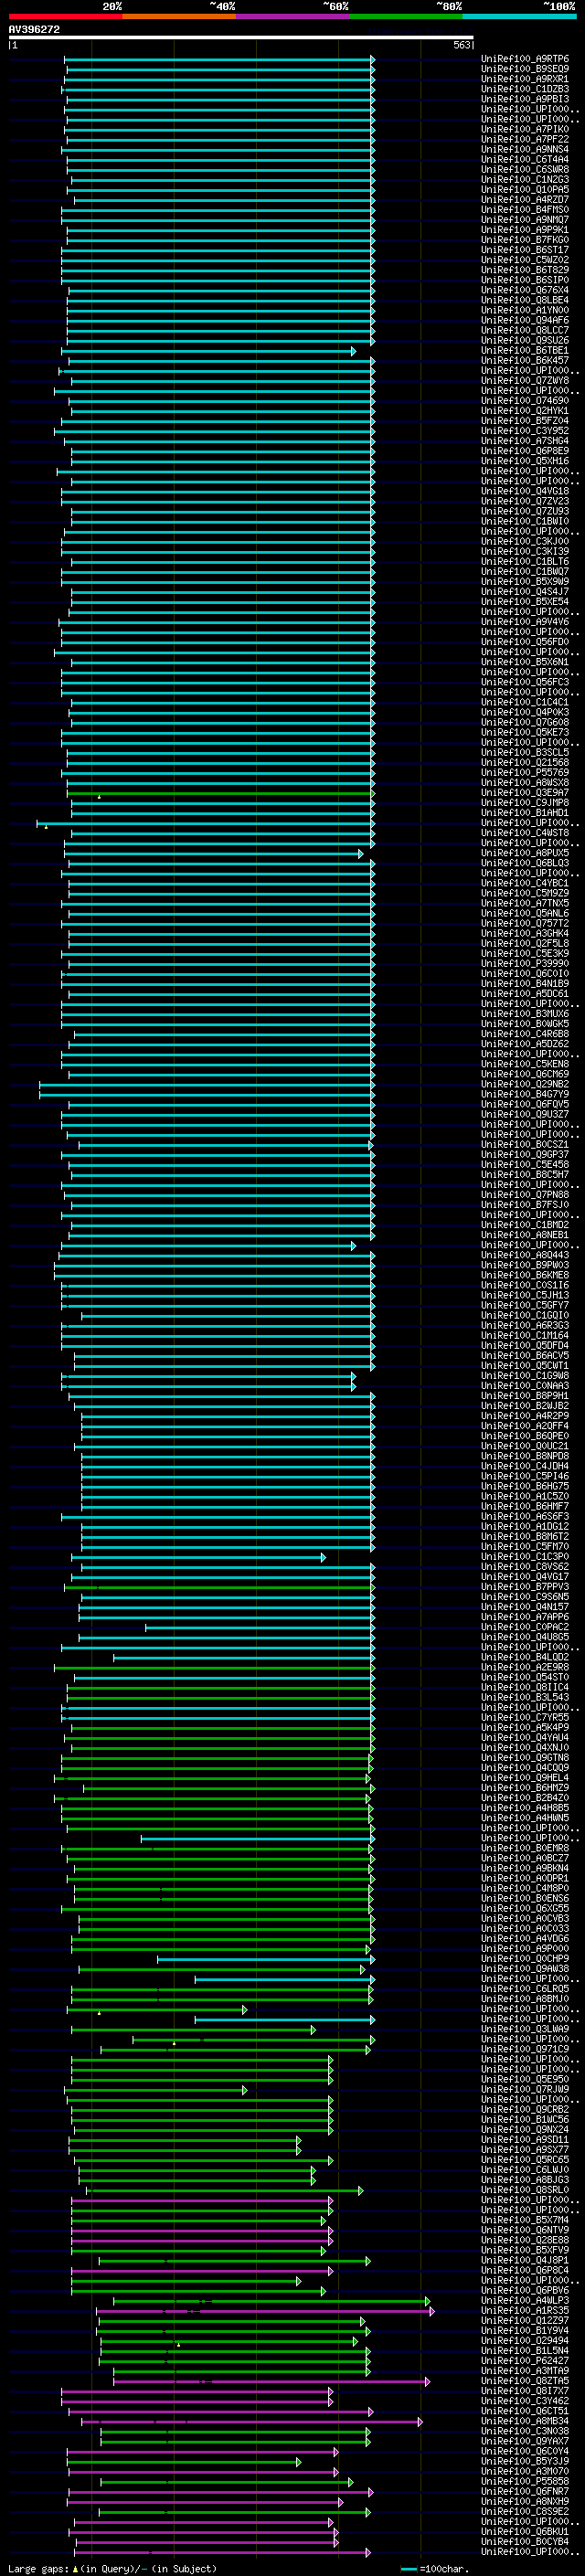Select hit label UniRef100_Q6NTV9

click(525, 2230)
